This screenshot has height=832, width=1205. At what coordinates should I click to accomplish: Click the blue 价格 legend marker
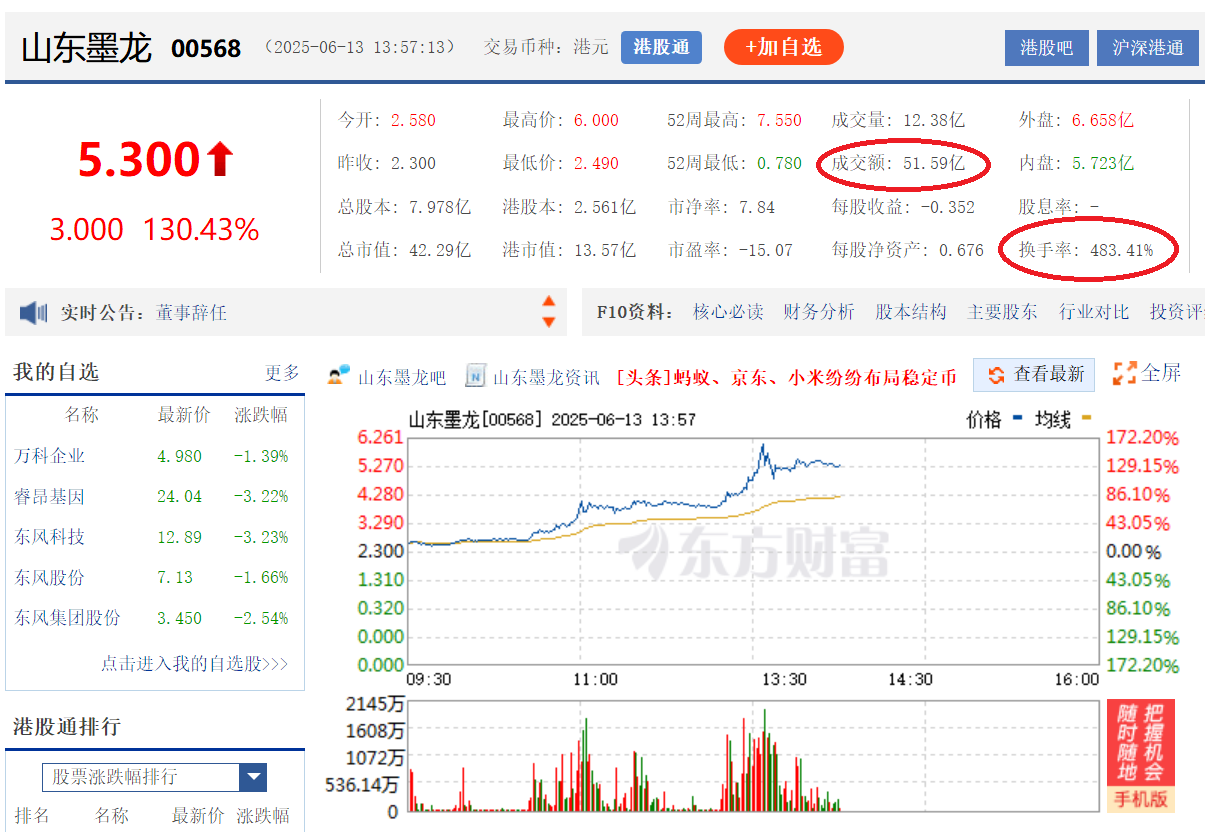coord(1017,418)
